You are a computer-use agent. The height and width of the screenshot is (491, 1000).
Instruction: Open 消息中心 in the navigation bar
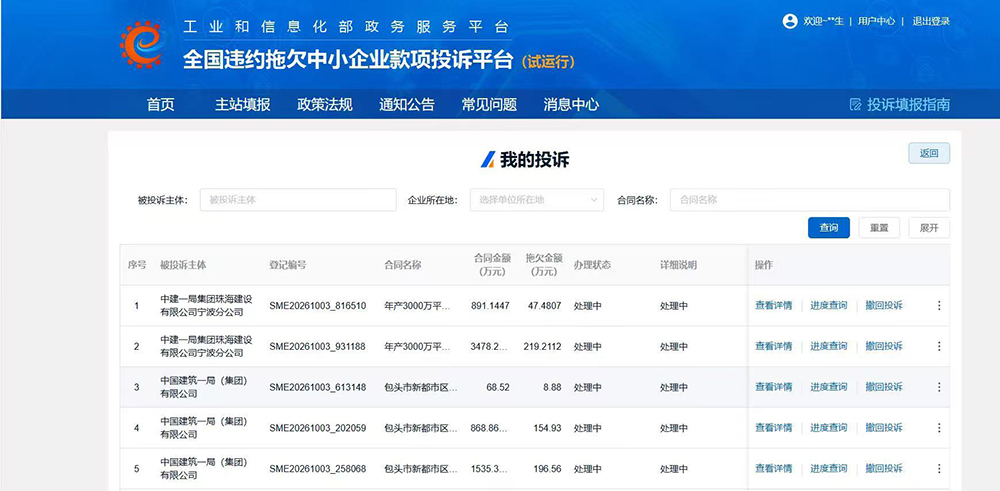571,105
